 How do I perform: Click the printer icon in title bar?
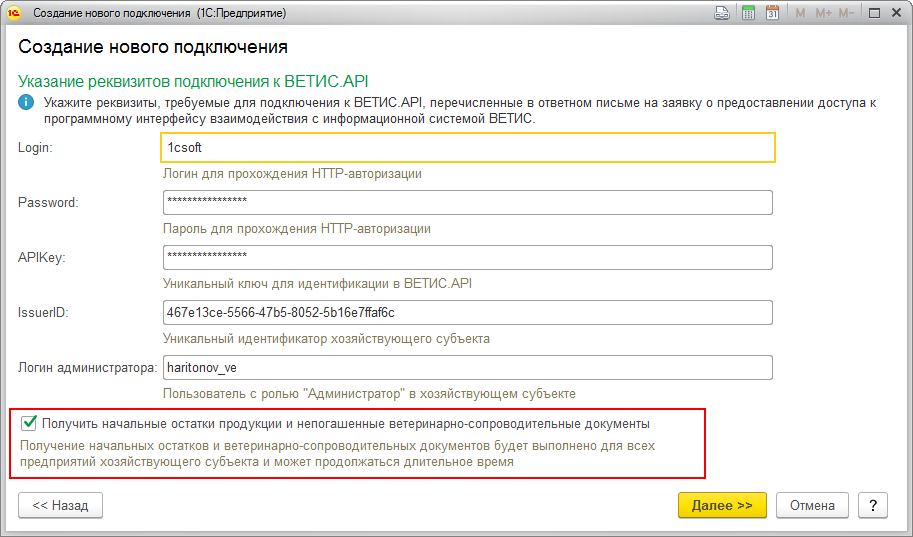tap(722, 13)
